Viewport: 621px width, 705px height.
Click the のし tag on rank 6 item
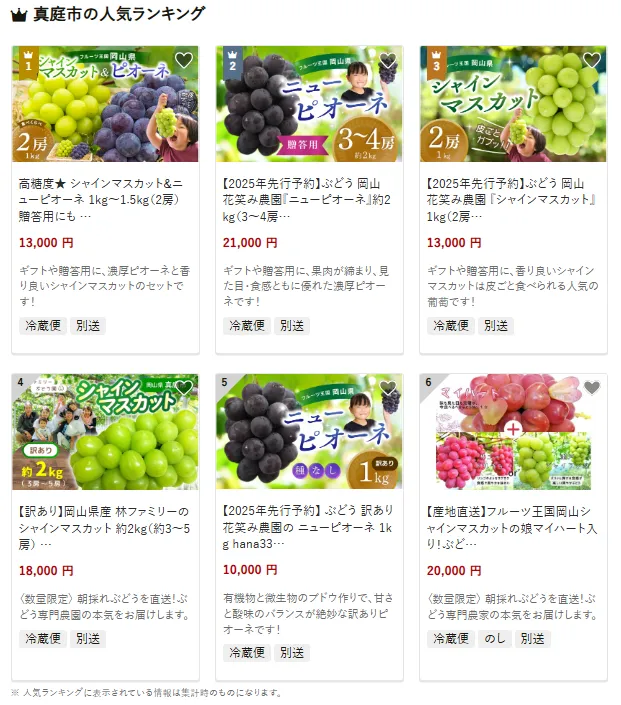495,639
